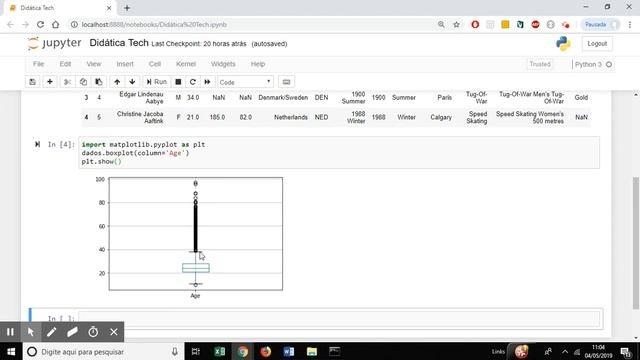Open Firefox from the taskbar
Image resolution: width=640 pixels, height=360 pixels.
[x=266, y=351]
